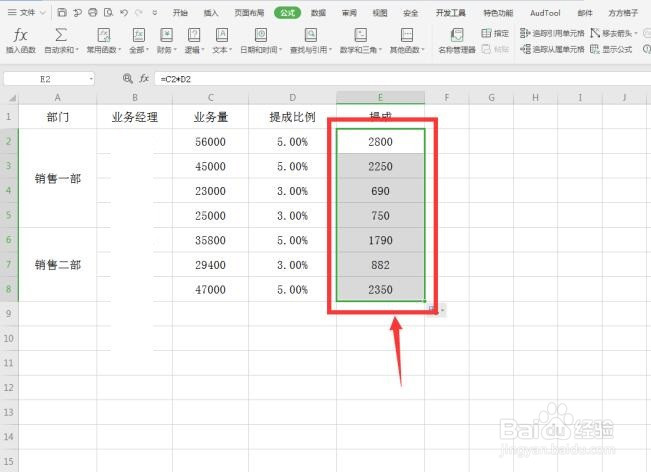
Task: Open the 日期和时间 functions icon
Action: tap(261, 35)
